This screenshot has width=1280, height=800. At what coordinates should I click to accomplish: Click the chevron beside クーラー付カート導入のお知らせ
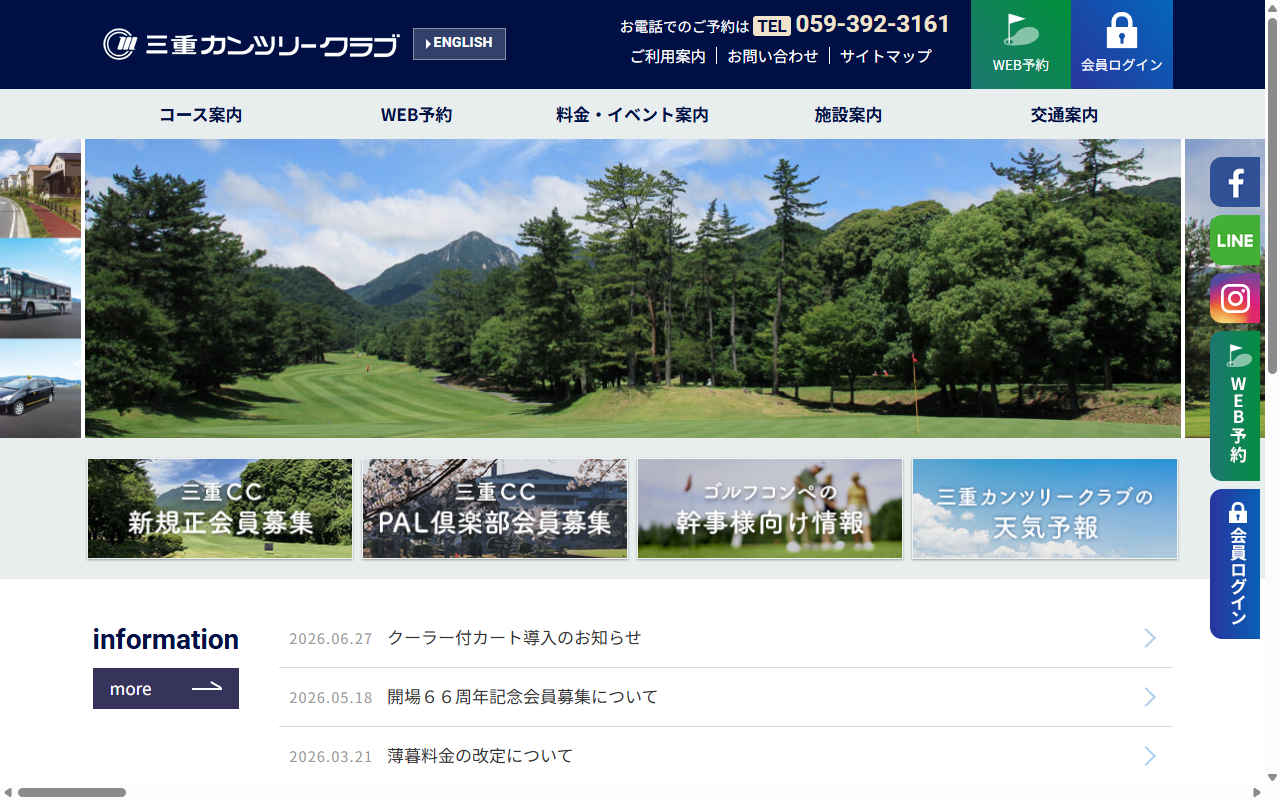point(1150,638)
